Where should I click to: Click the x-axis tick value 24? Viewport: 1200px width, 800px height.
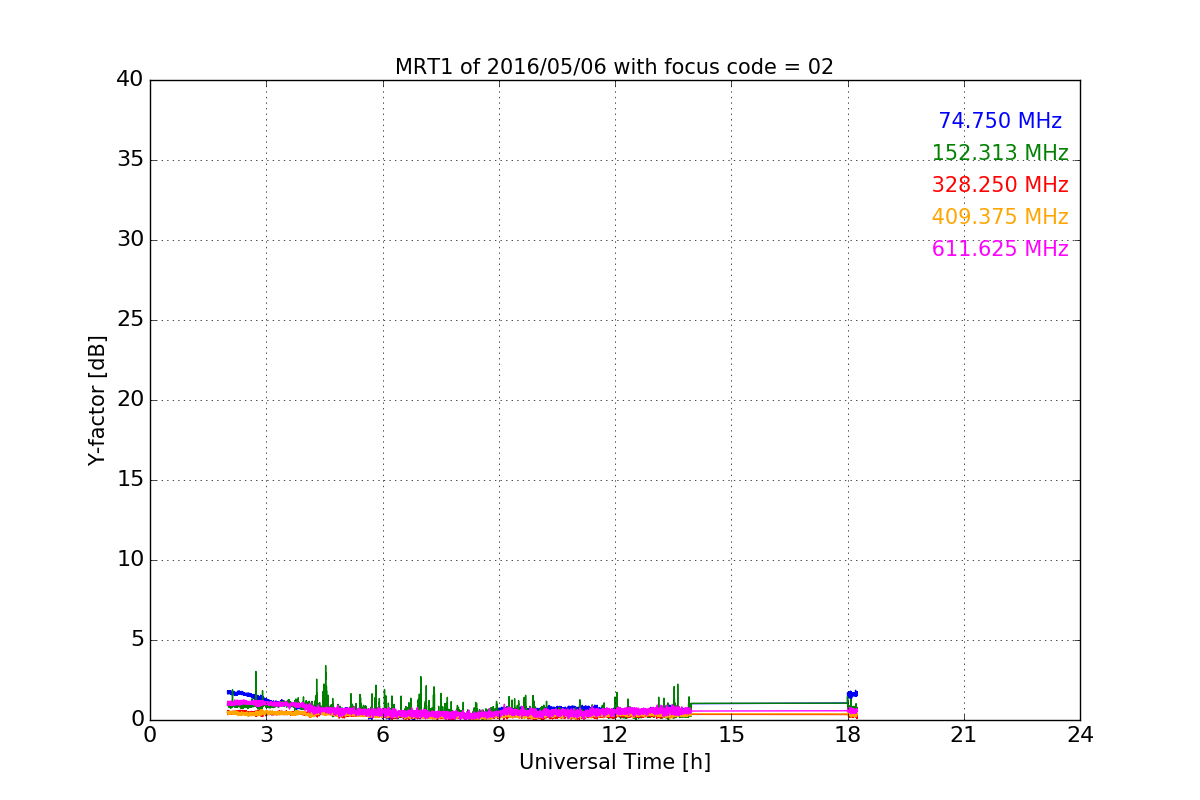[x=1080, y=735]
